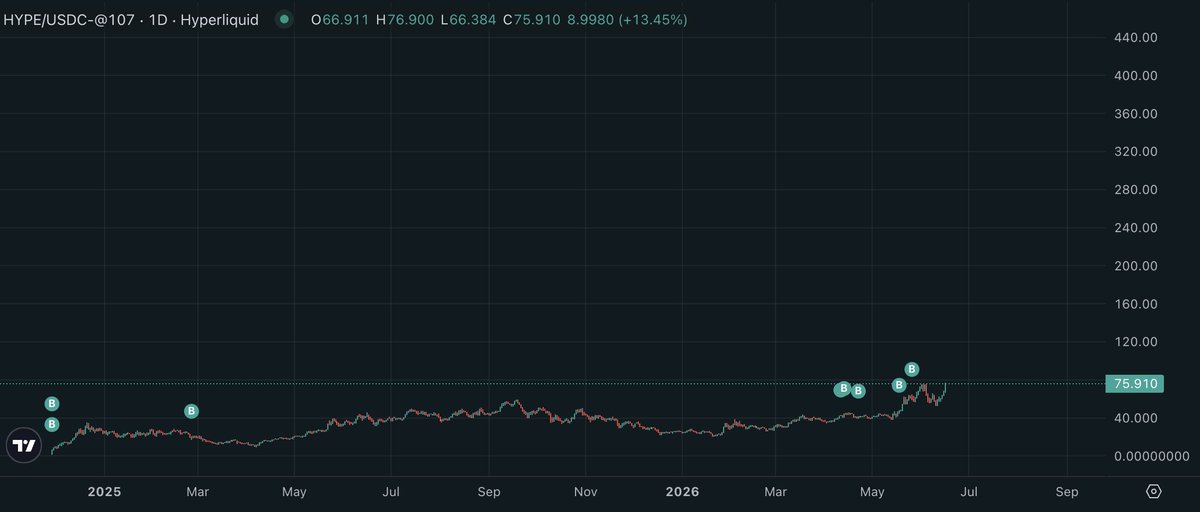Image resolution: width=1200 pixels, height=512 pixels.
Task: Click the 280.00 price axis label
Action: point(1135,190)
